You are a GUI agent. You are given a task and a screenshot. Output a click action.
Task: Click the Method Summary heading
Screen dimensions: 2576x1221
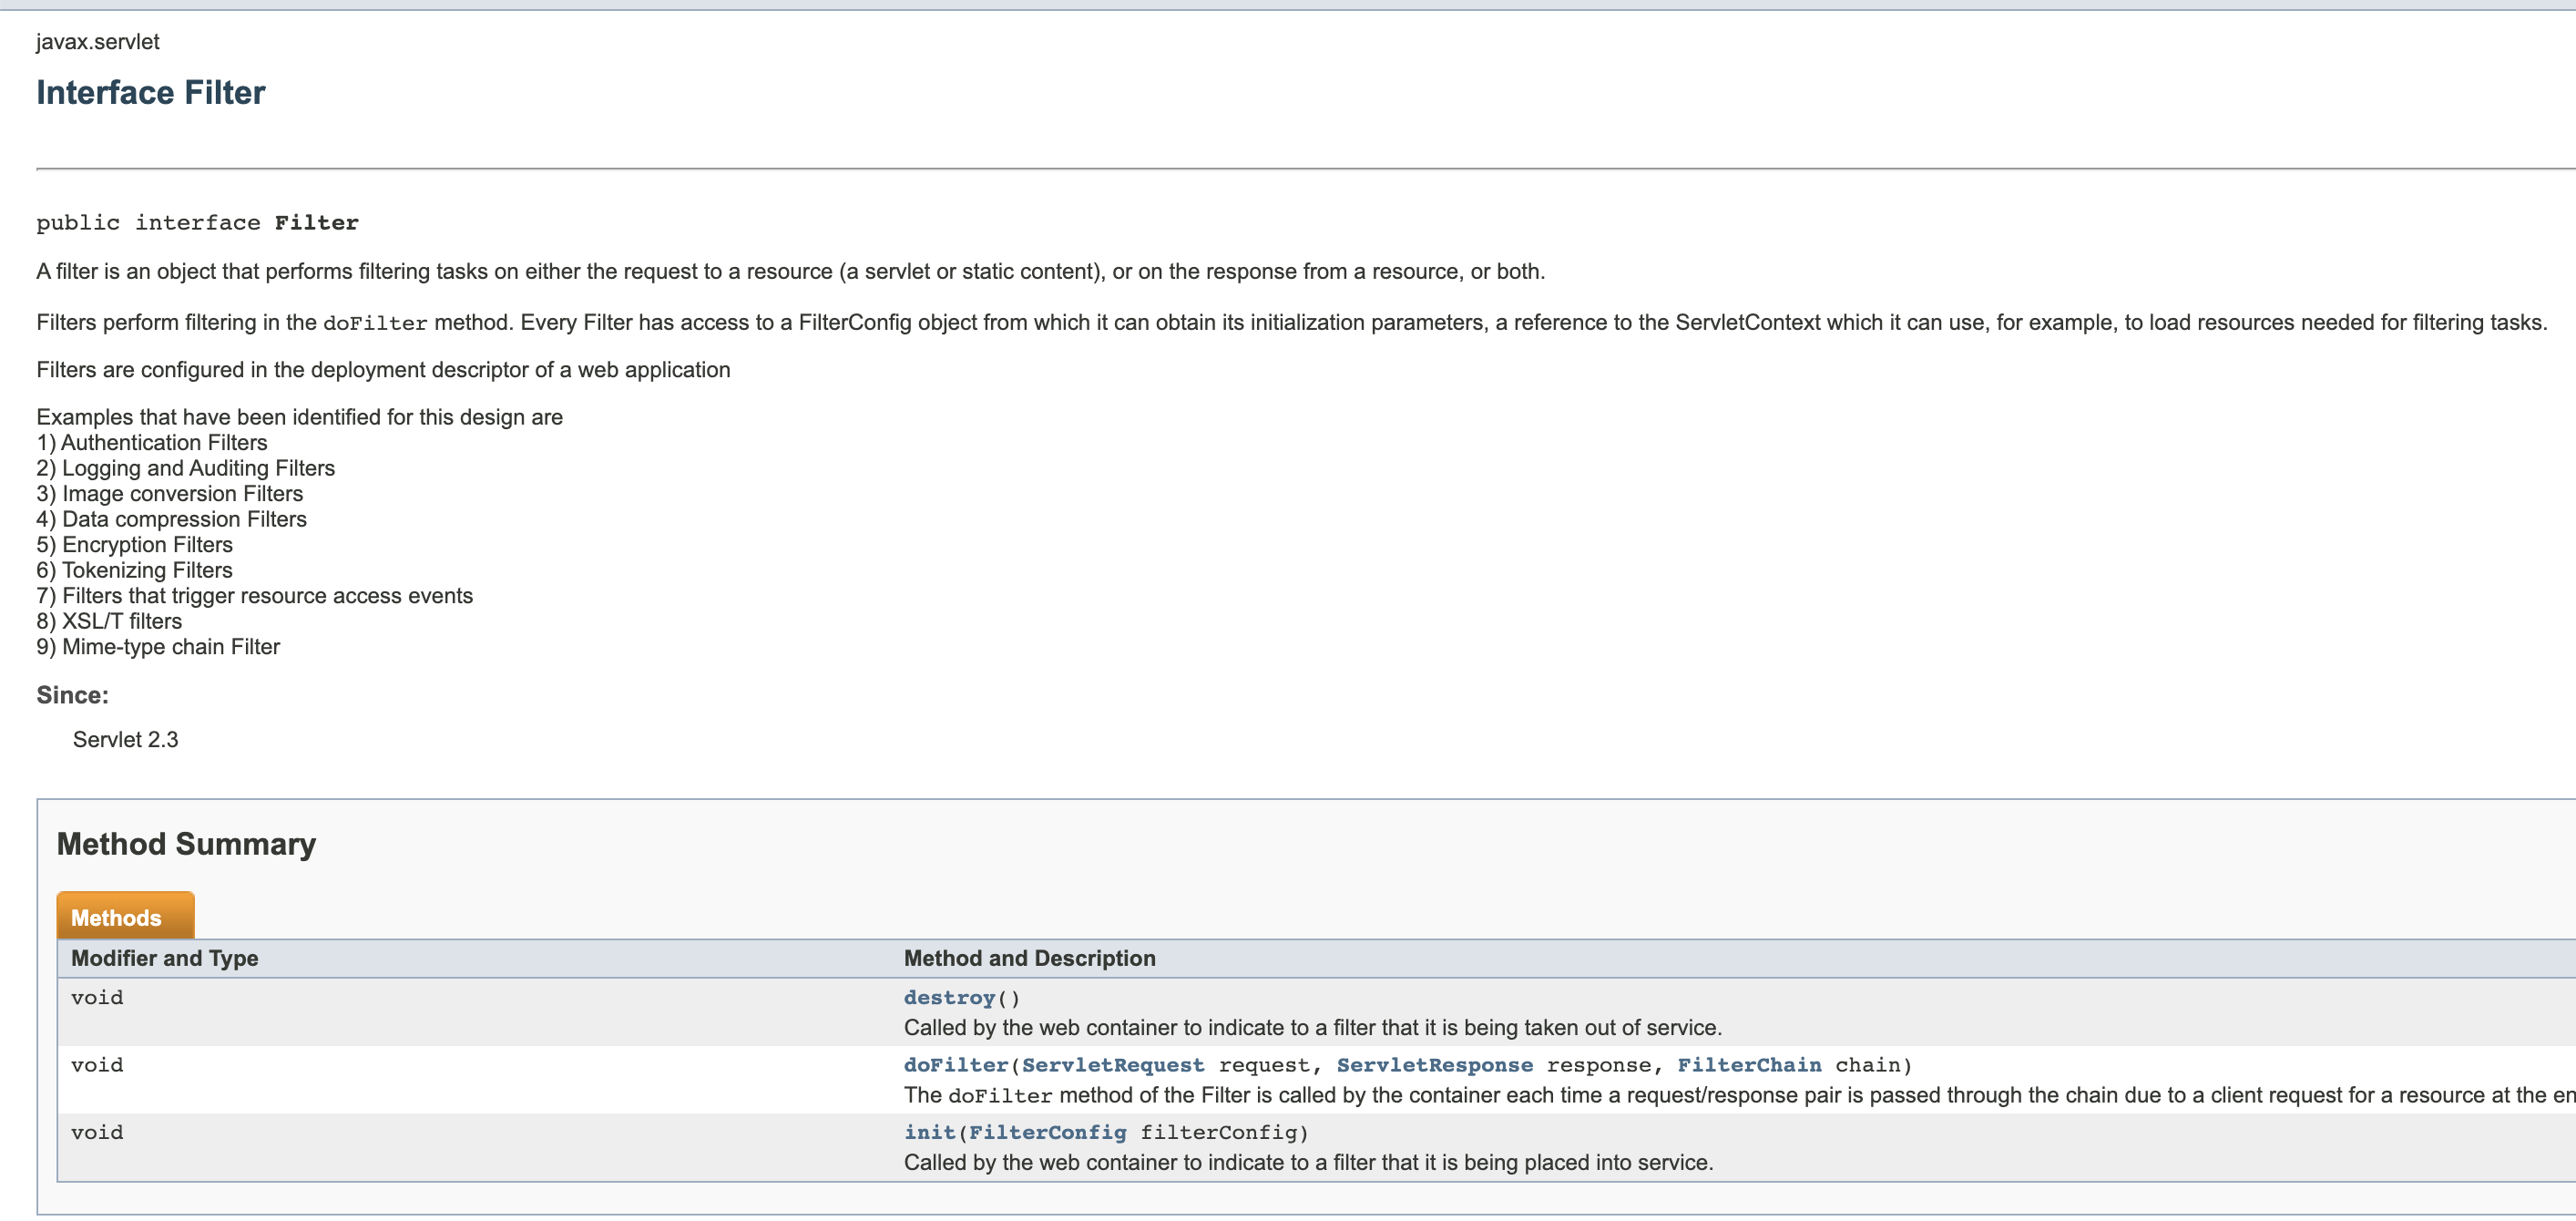187,844
